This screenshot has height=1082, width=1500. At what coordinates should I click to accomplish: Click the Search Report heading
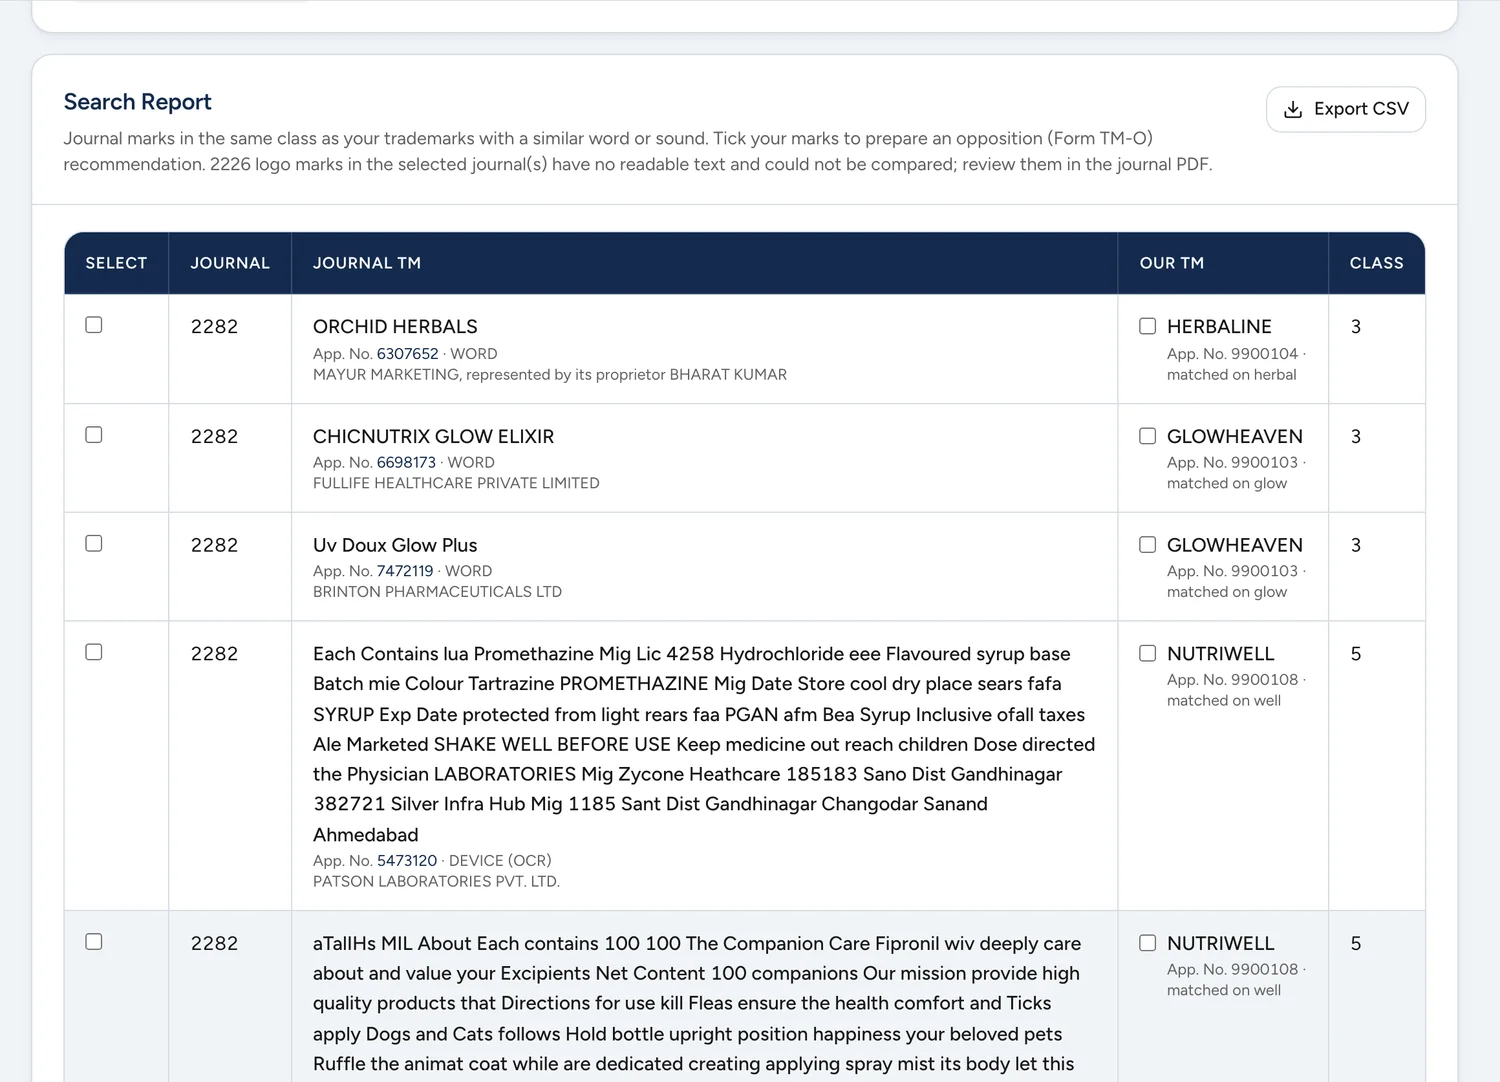point(138,102)
